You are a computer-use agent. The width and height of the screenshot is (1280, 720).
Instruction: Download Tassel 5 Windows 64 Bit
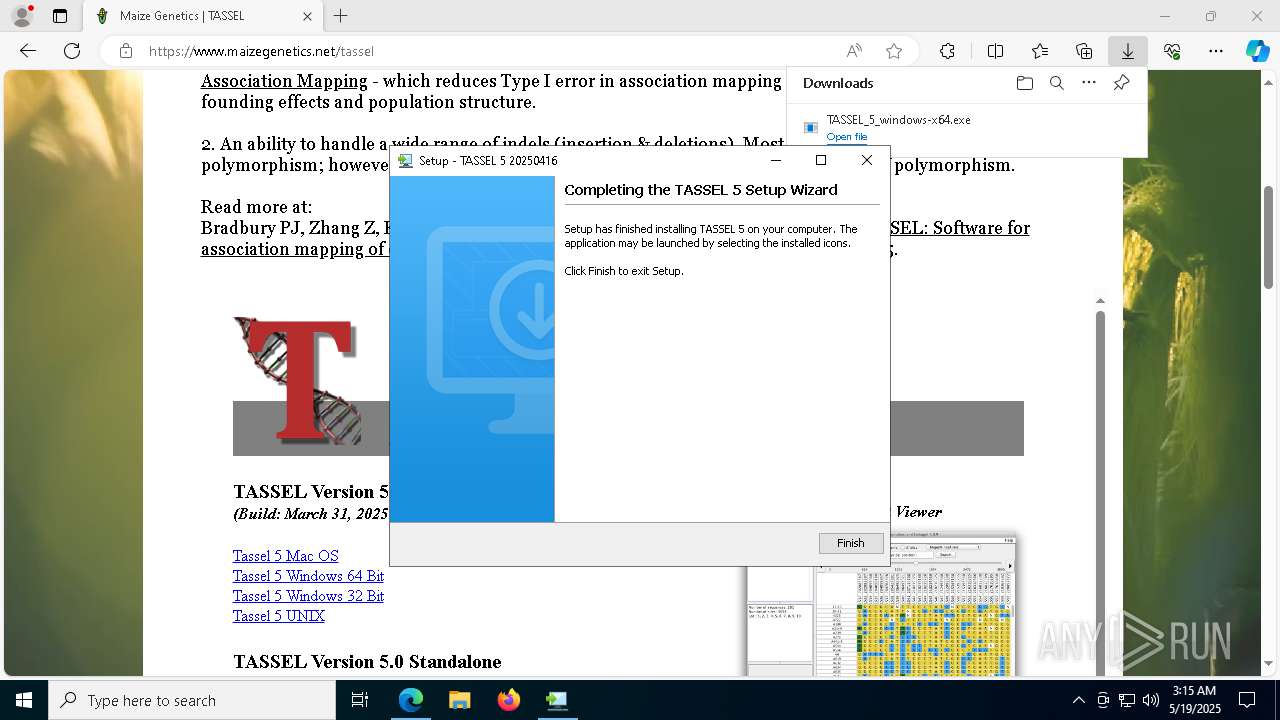click(x=308, y=576)
